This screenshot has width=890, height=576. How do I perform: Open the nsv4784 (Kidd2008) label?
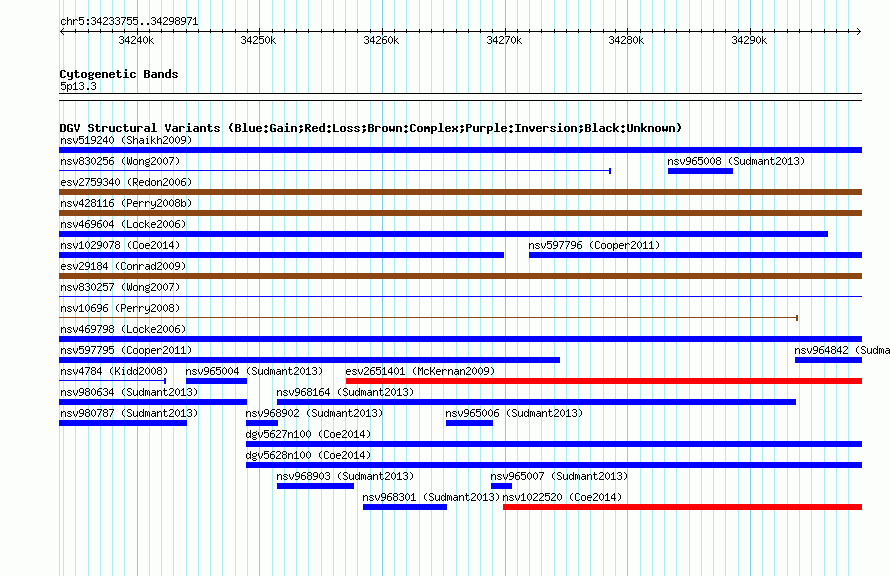tap(114, 371)
